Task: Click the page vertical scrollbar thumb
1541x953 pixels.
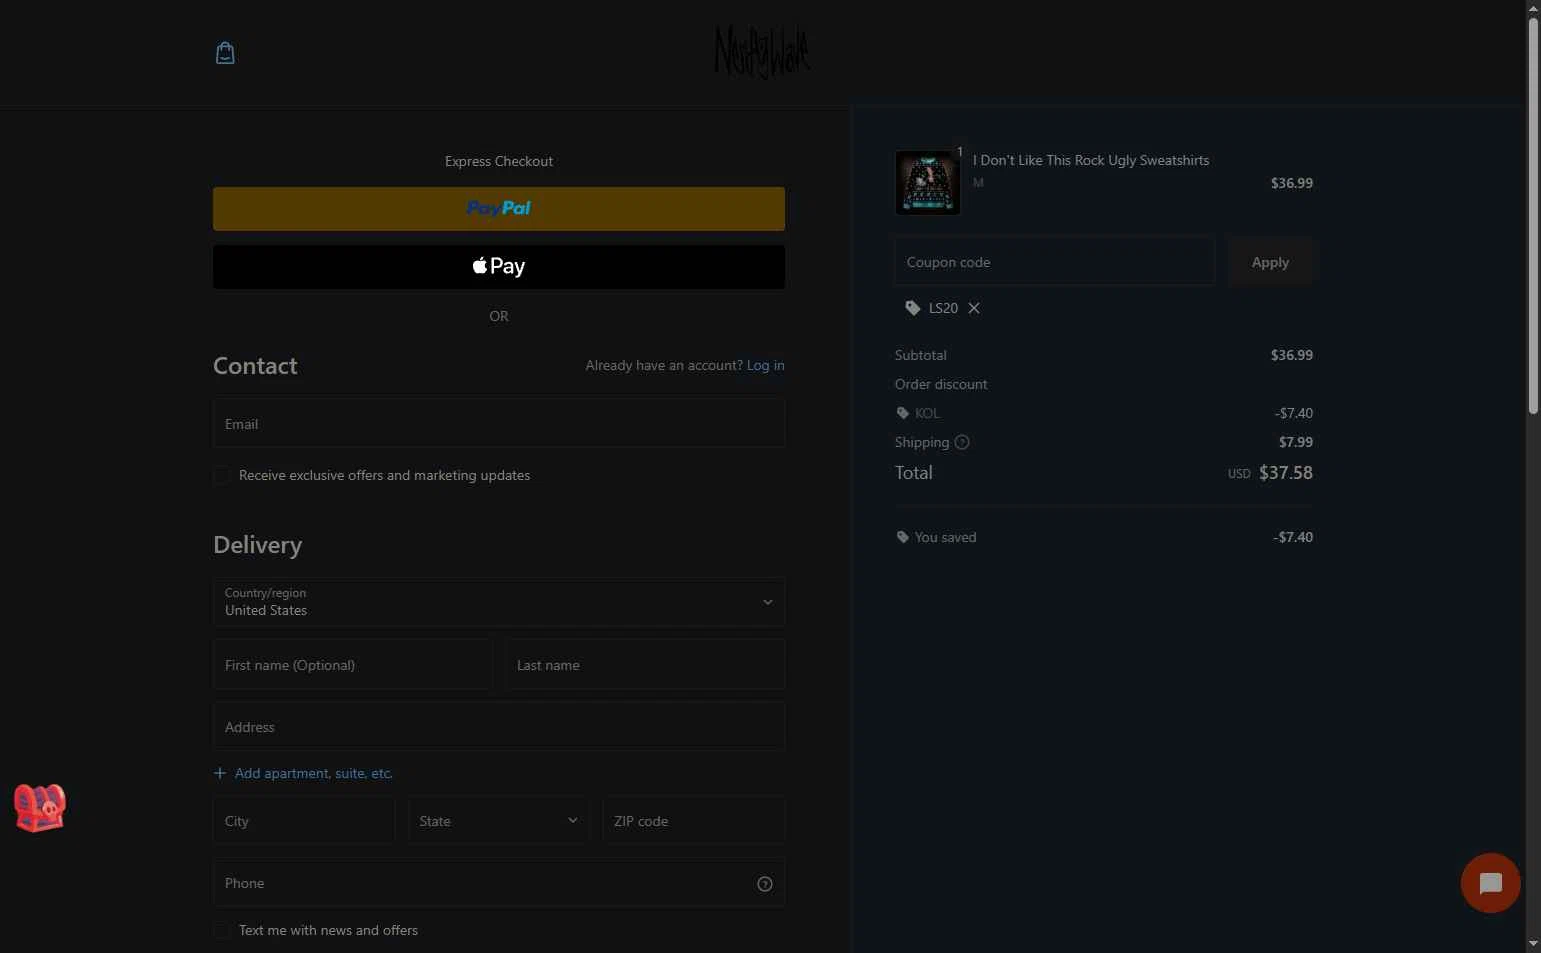Action: pyautogui.click(x=1533, y=215)
